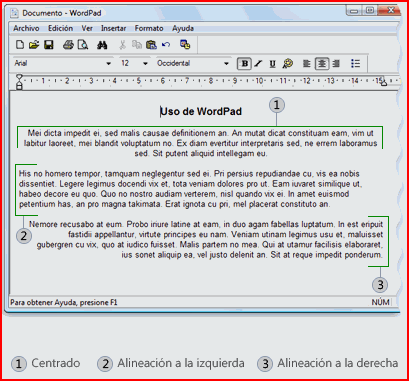The height and width of the screenshot is (381, 409).
Task: Click the right indent marker on the ruler
Action: (x=384, y=83)
